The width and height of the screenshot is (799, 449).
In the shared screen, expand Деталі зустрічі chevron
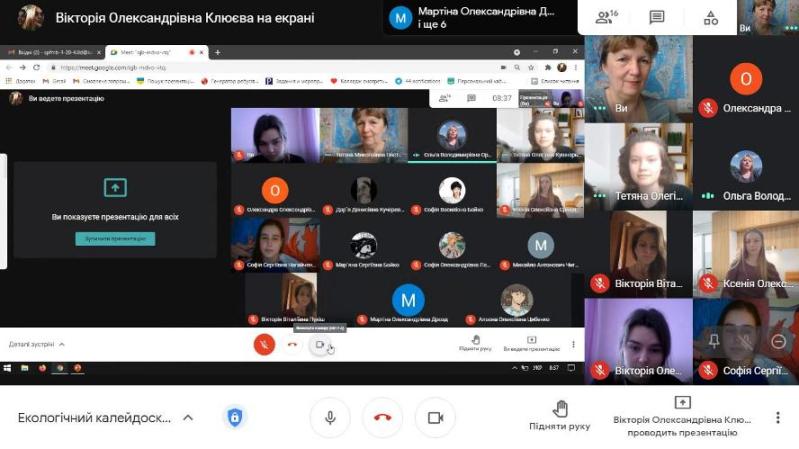pos(62,345)
